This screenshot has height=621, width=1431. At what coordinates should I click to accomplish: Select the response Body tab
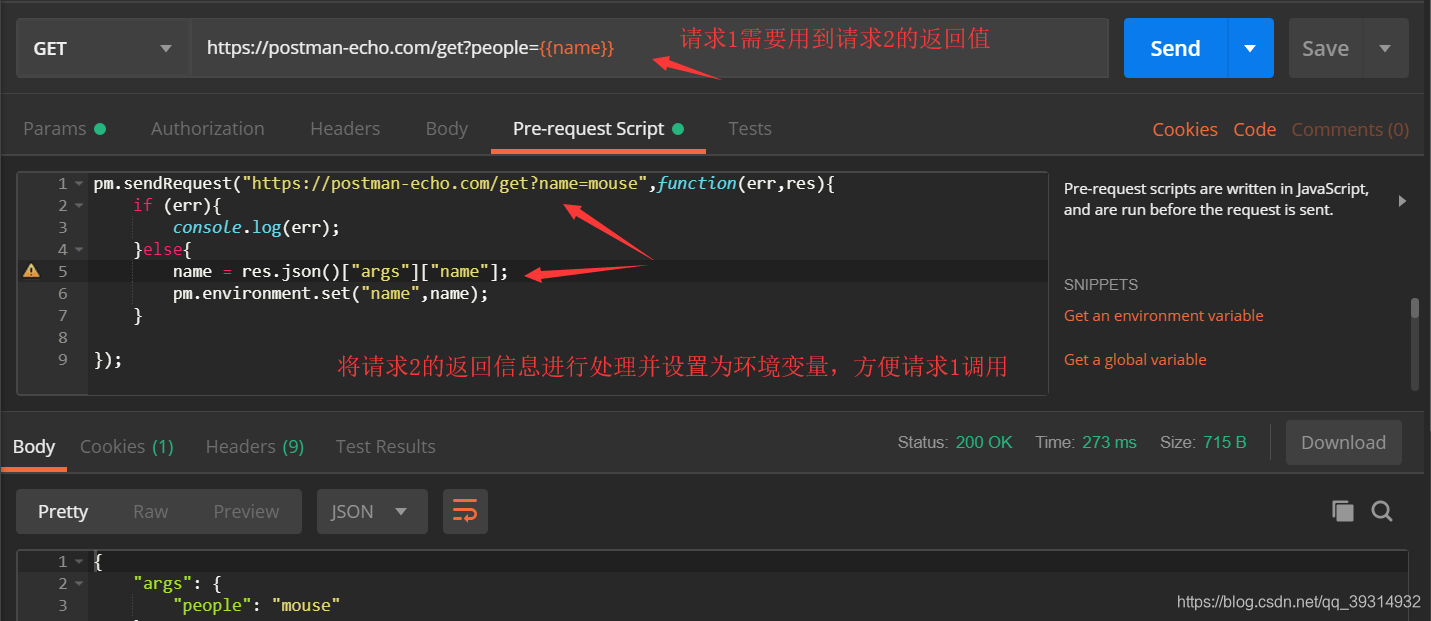34,446
